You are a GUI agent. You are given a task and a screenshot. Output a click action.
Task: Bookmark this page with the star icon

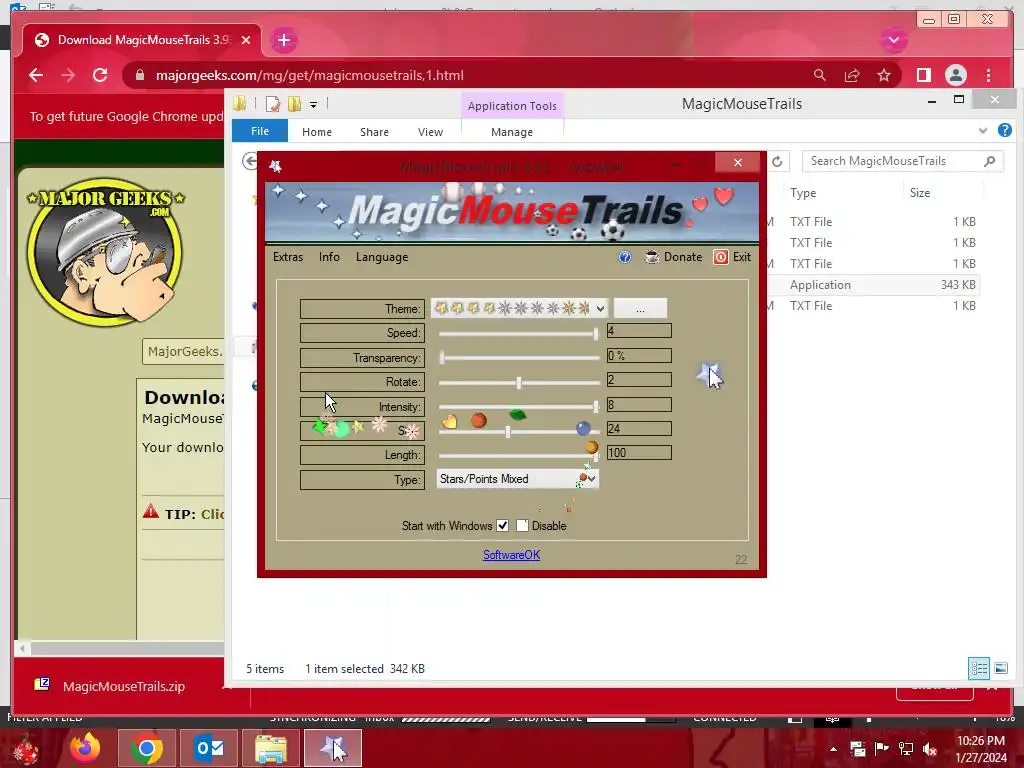[x=884, y=75]
